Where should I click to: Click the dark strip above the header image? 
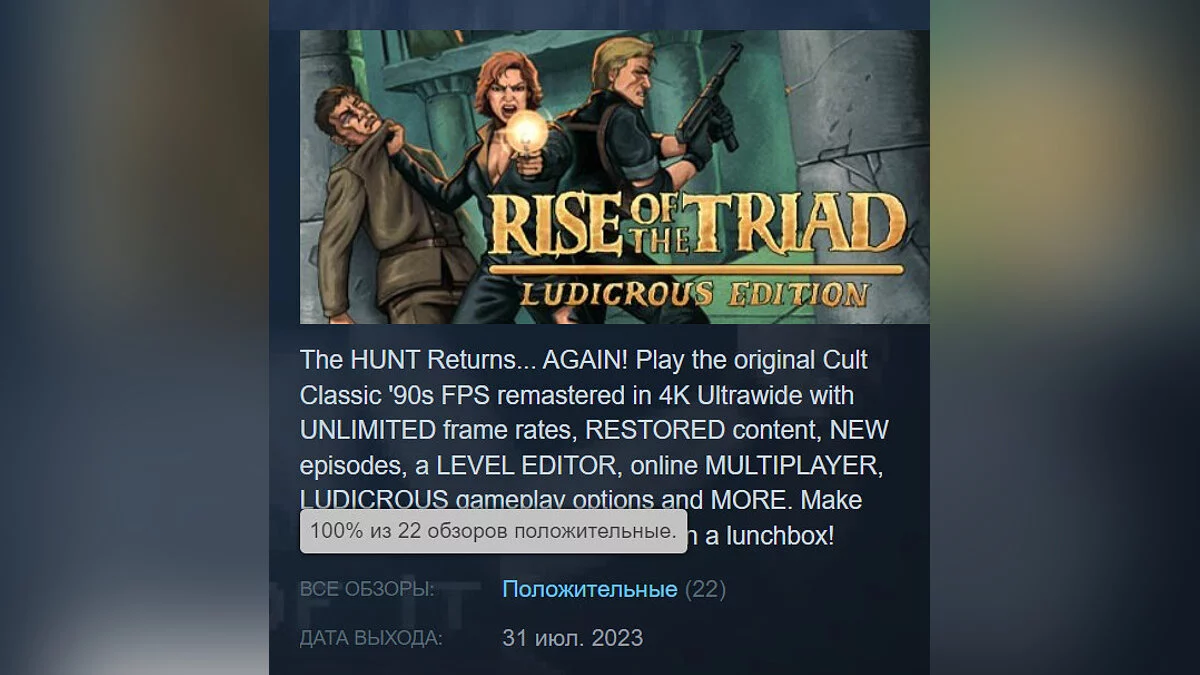(600, 14)
